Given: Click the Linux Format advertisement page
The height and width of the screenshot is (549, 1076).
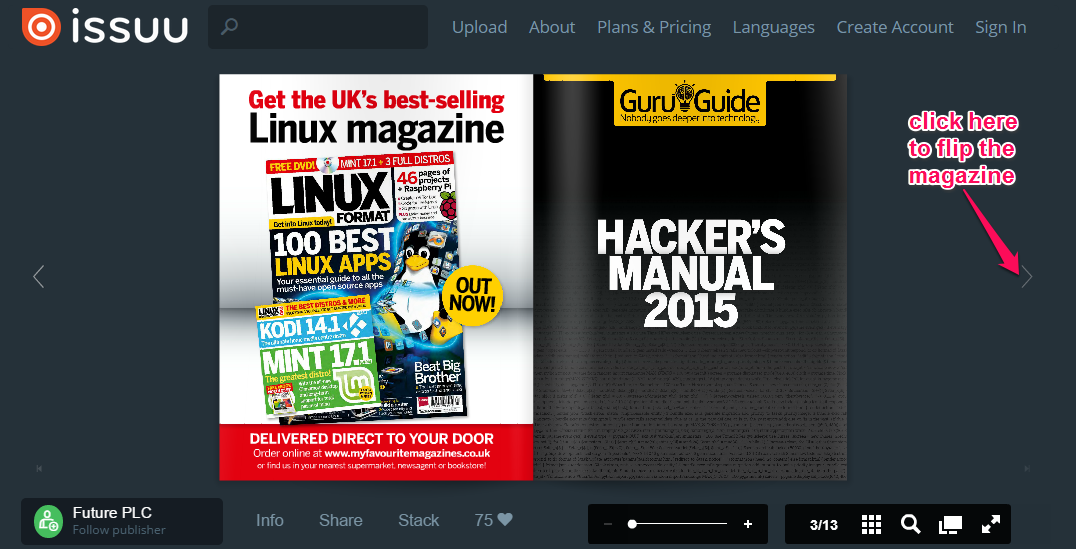Looking at the screenshot, I should (x=376, y=277).
